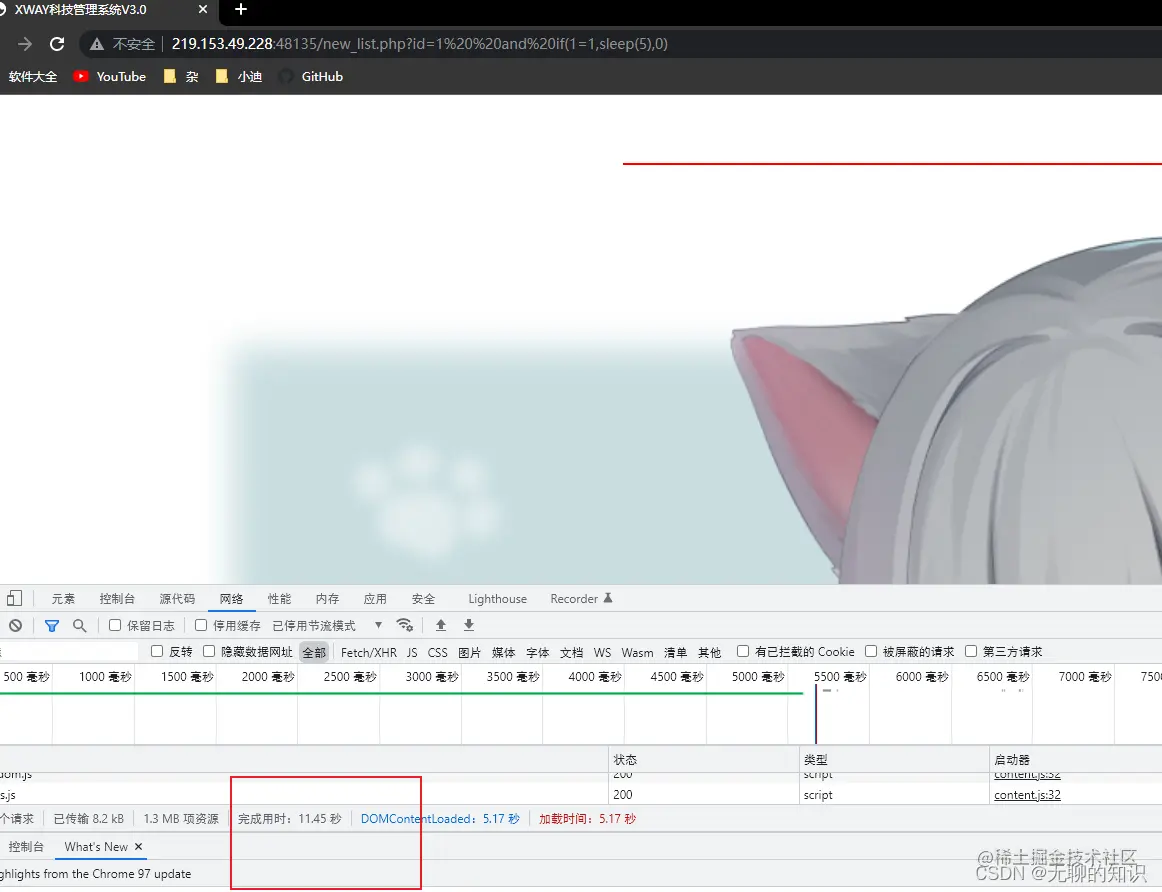Filter requests by 清单

(x=675, y=652)
